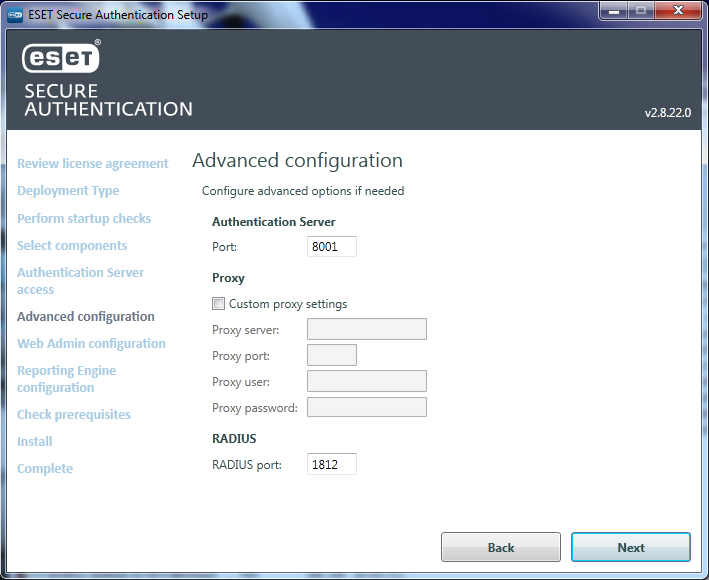
Task: Close the ESET setup window
Action: (x=678, y=11)
